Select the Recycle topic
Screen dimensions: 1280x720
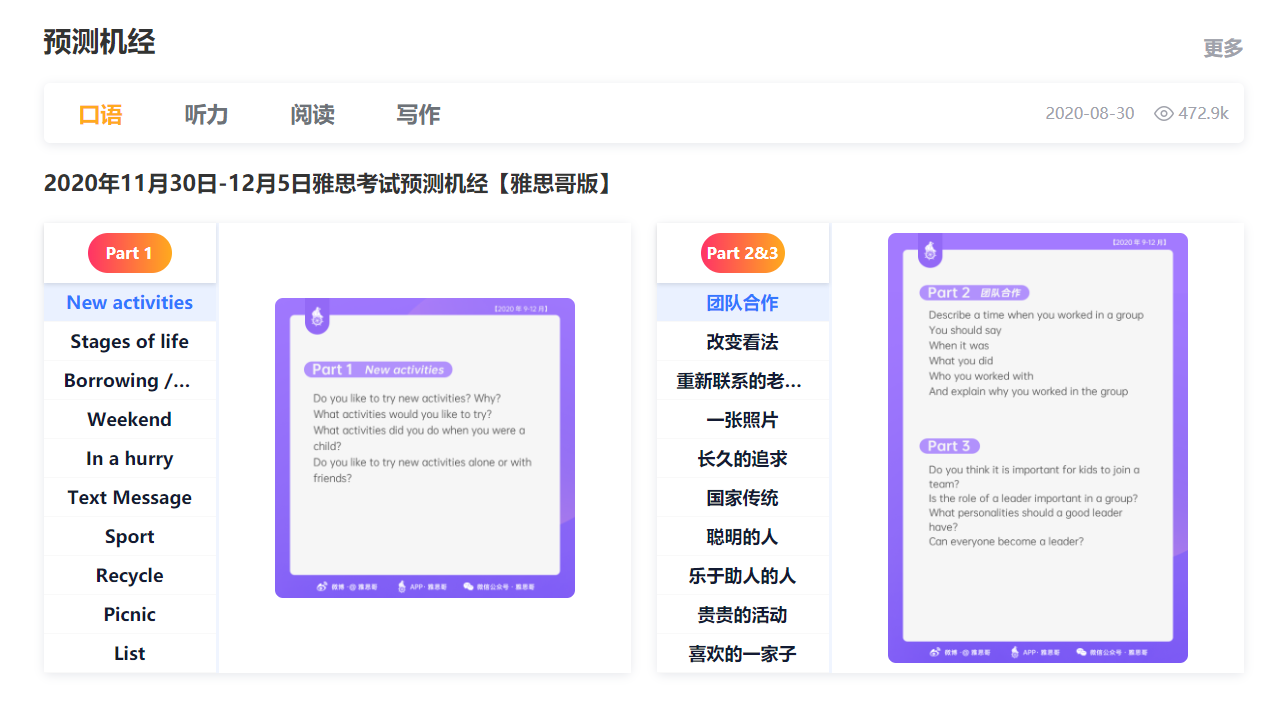pos(130,575)
